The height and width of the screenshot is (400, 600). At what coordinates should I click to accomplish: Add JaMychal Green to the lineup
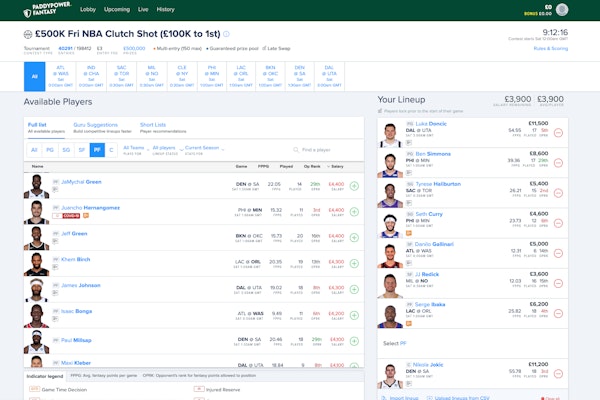354,186
